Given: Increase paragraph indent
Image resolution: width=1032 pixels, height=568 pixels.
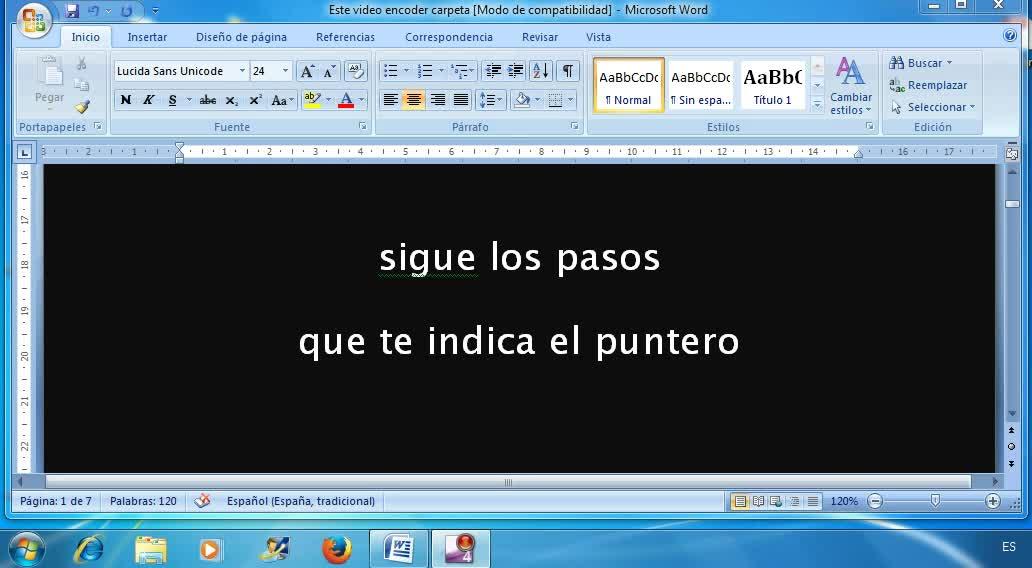Looking at the screenshot, I should pos(516,70).
